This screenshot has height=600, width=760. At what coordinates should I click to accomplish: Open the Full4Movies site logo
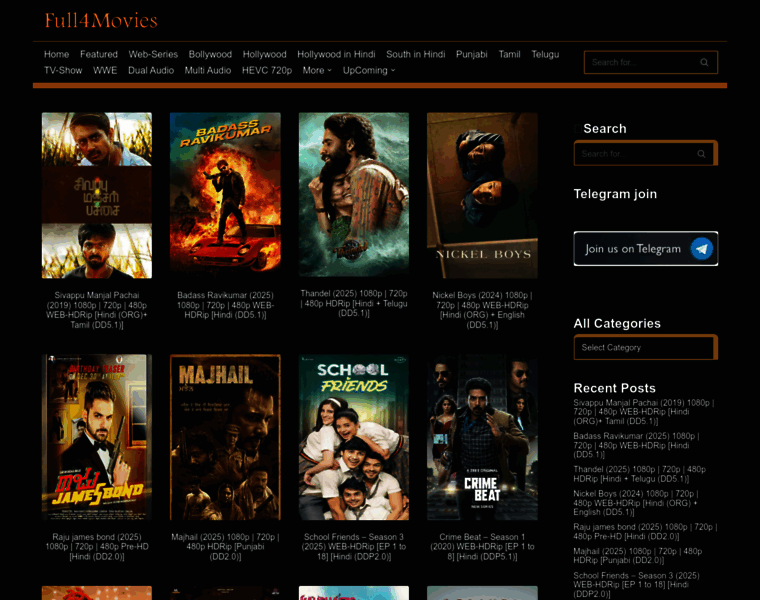tap(101, 20)
